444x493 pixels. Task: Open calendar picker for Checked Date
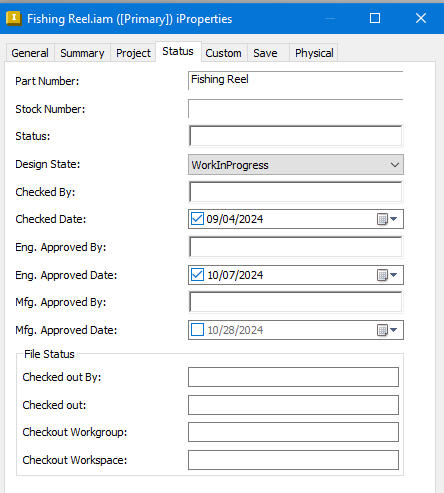point(387,219)
